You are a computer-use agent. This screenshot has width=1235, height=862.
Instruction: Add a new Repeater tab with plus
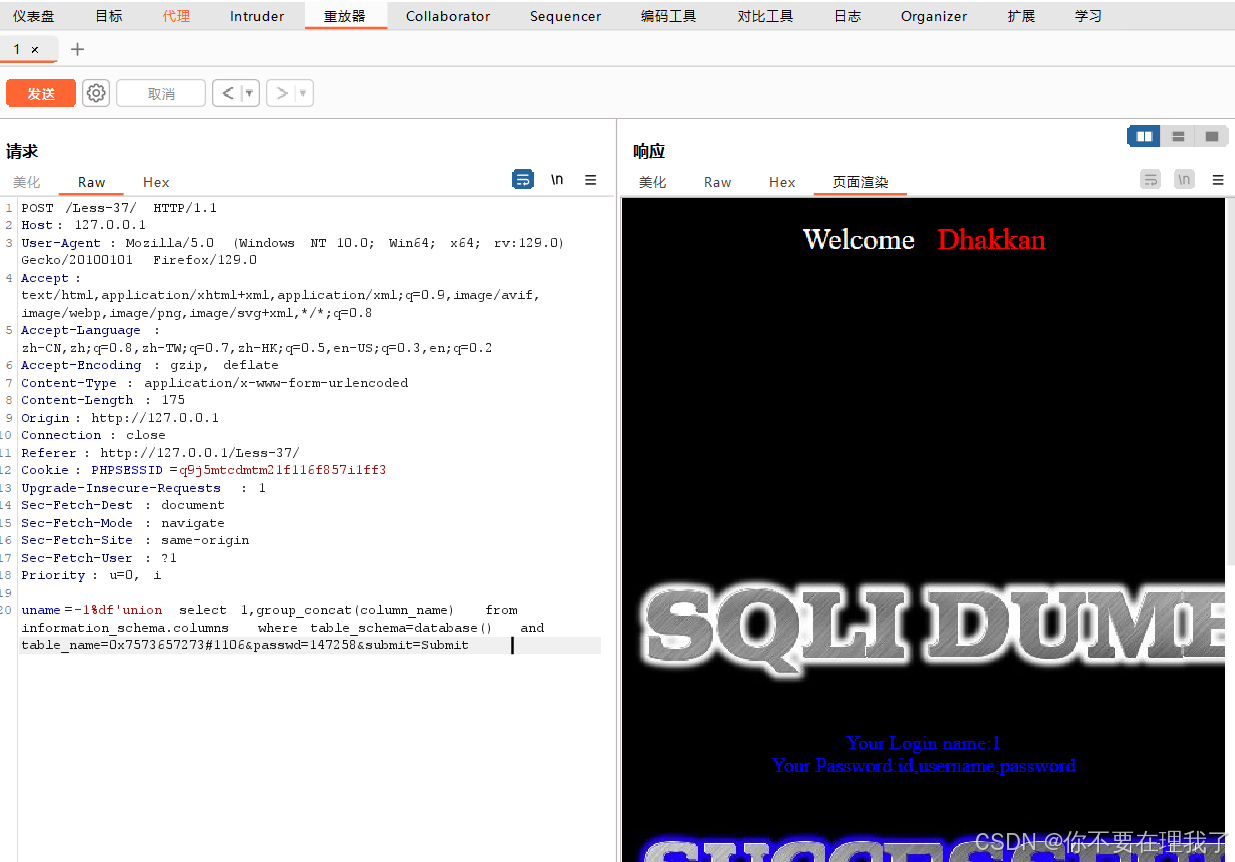click(x=78, y=49)
